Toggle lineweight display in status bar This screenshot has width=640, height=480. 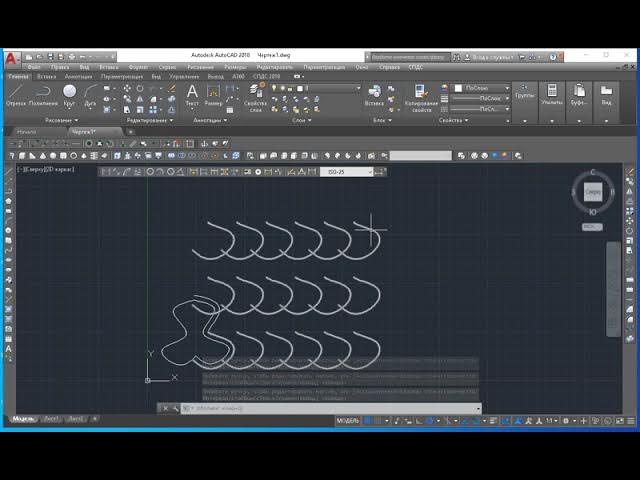tap(493, 420)
